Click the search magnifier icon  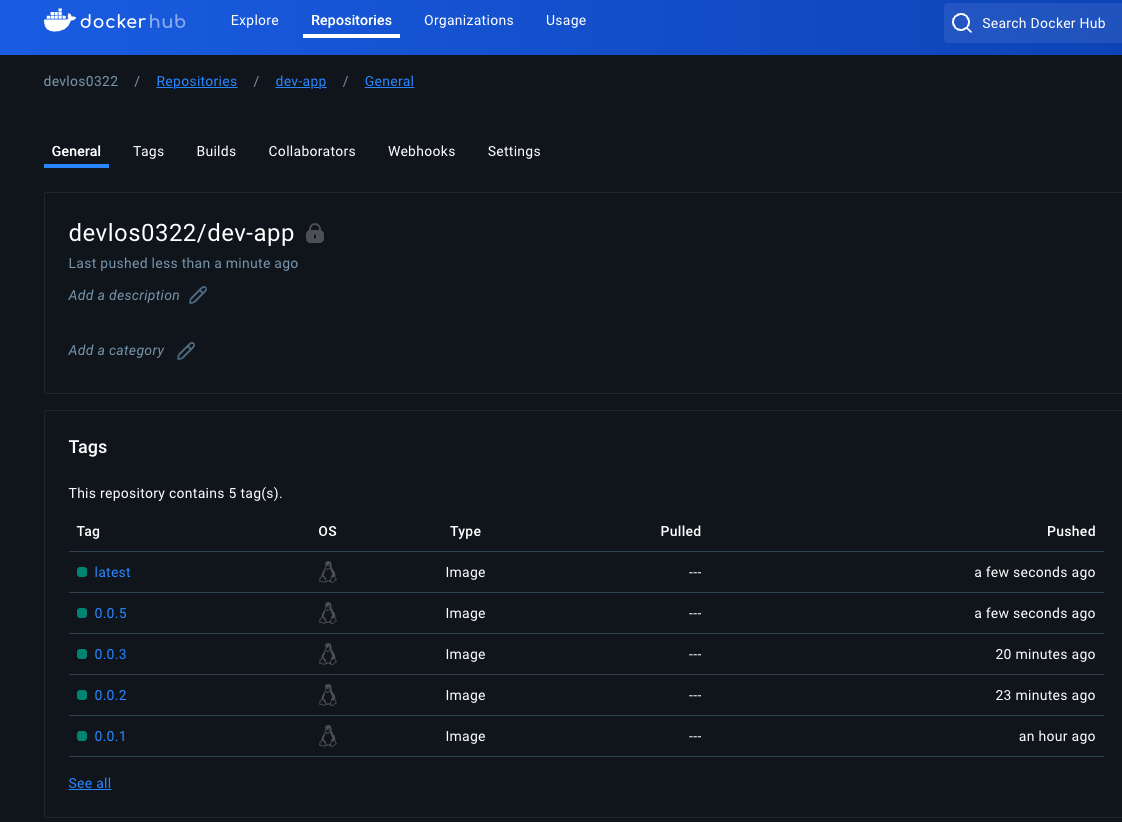pyautogui.click(x=962, y=23)
